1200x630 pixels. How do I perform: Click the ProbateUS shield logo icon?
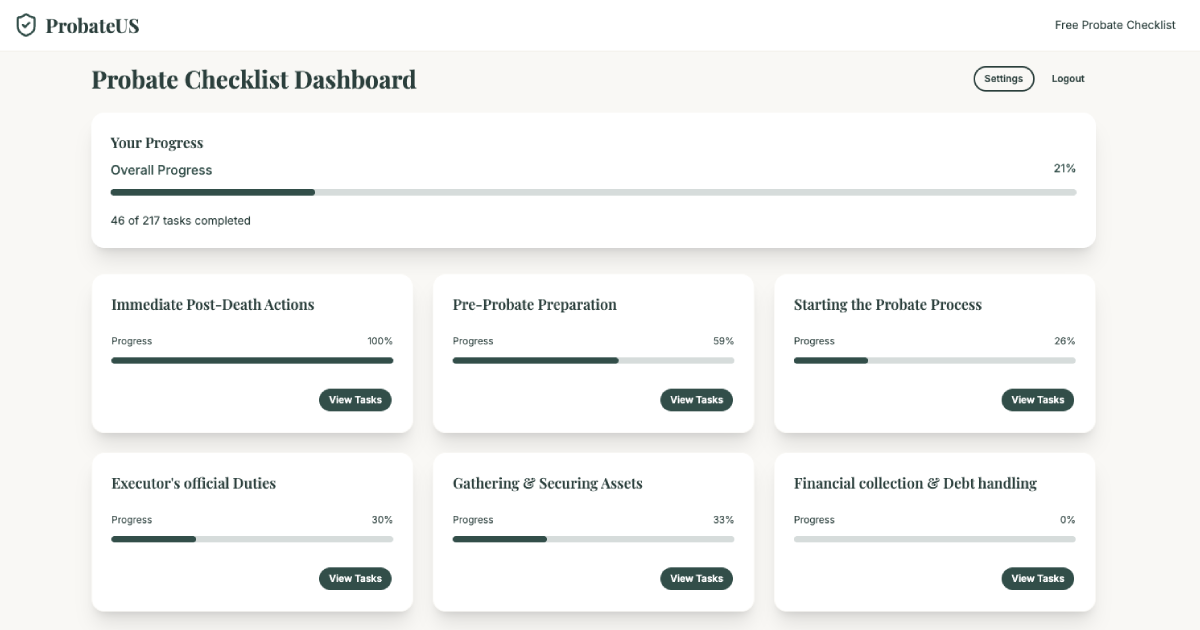pyautogui.click(x=26, y=25)
